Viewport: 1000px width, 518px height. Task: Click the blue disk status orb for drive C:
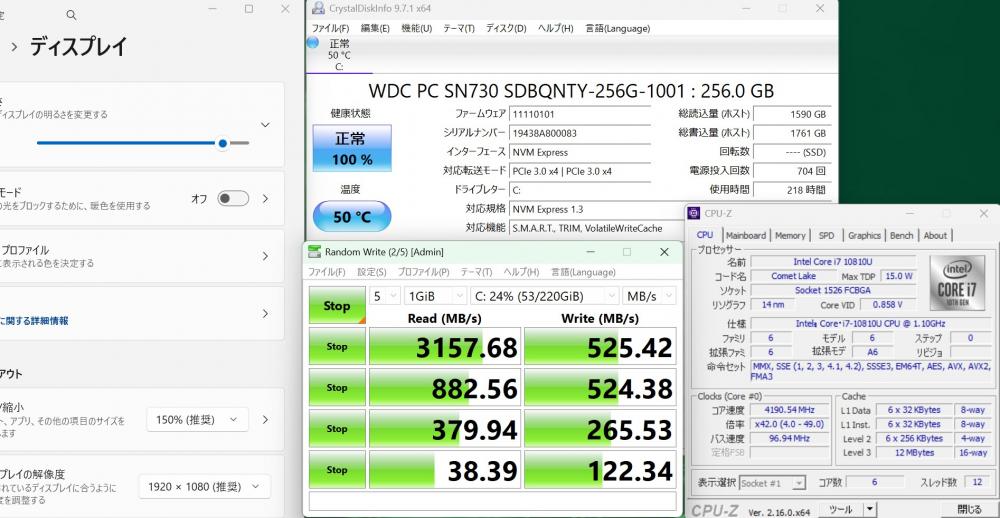[312, 43]
